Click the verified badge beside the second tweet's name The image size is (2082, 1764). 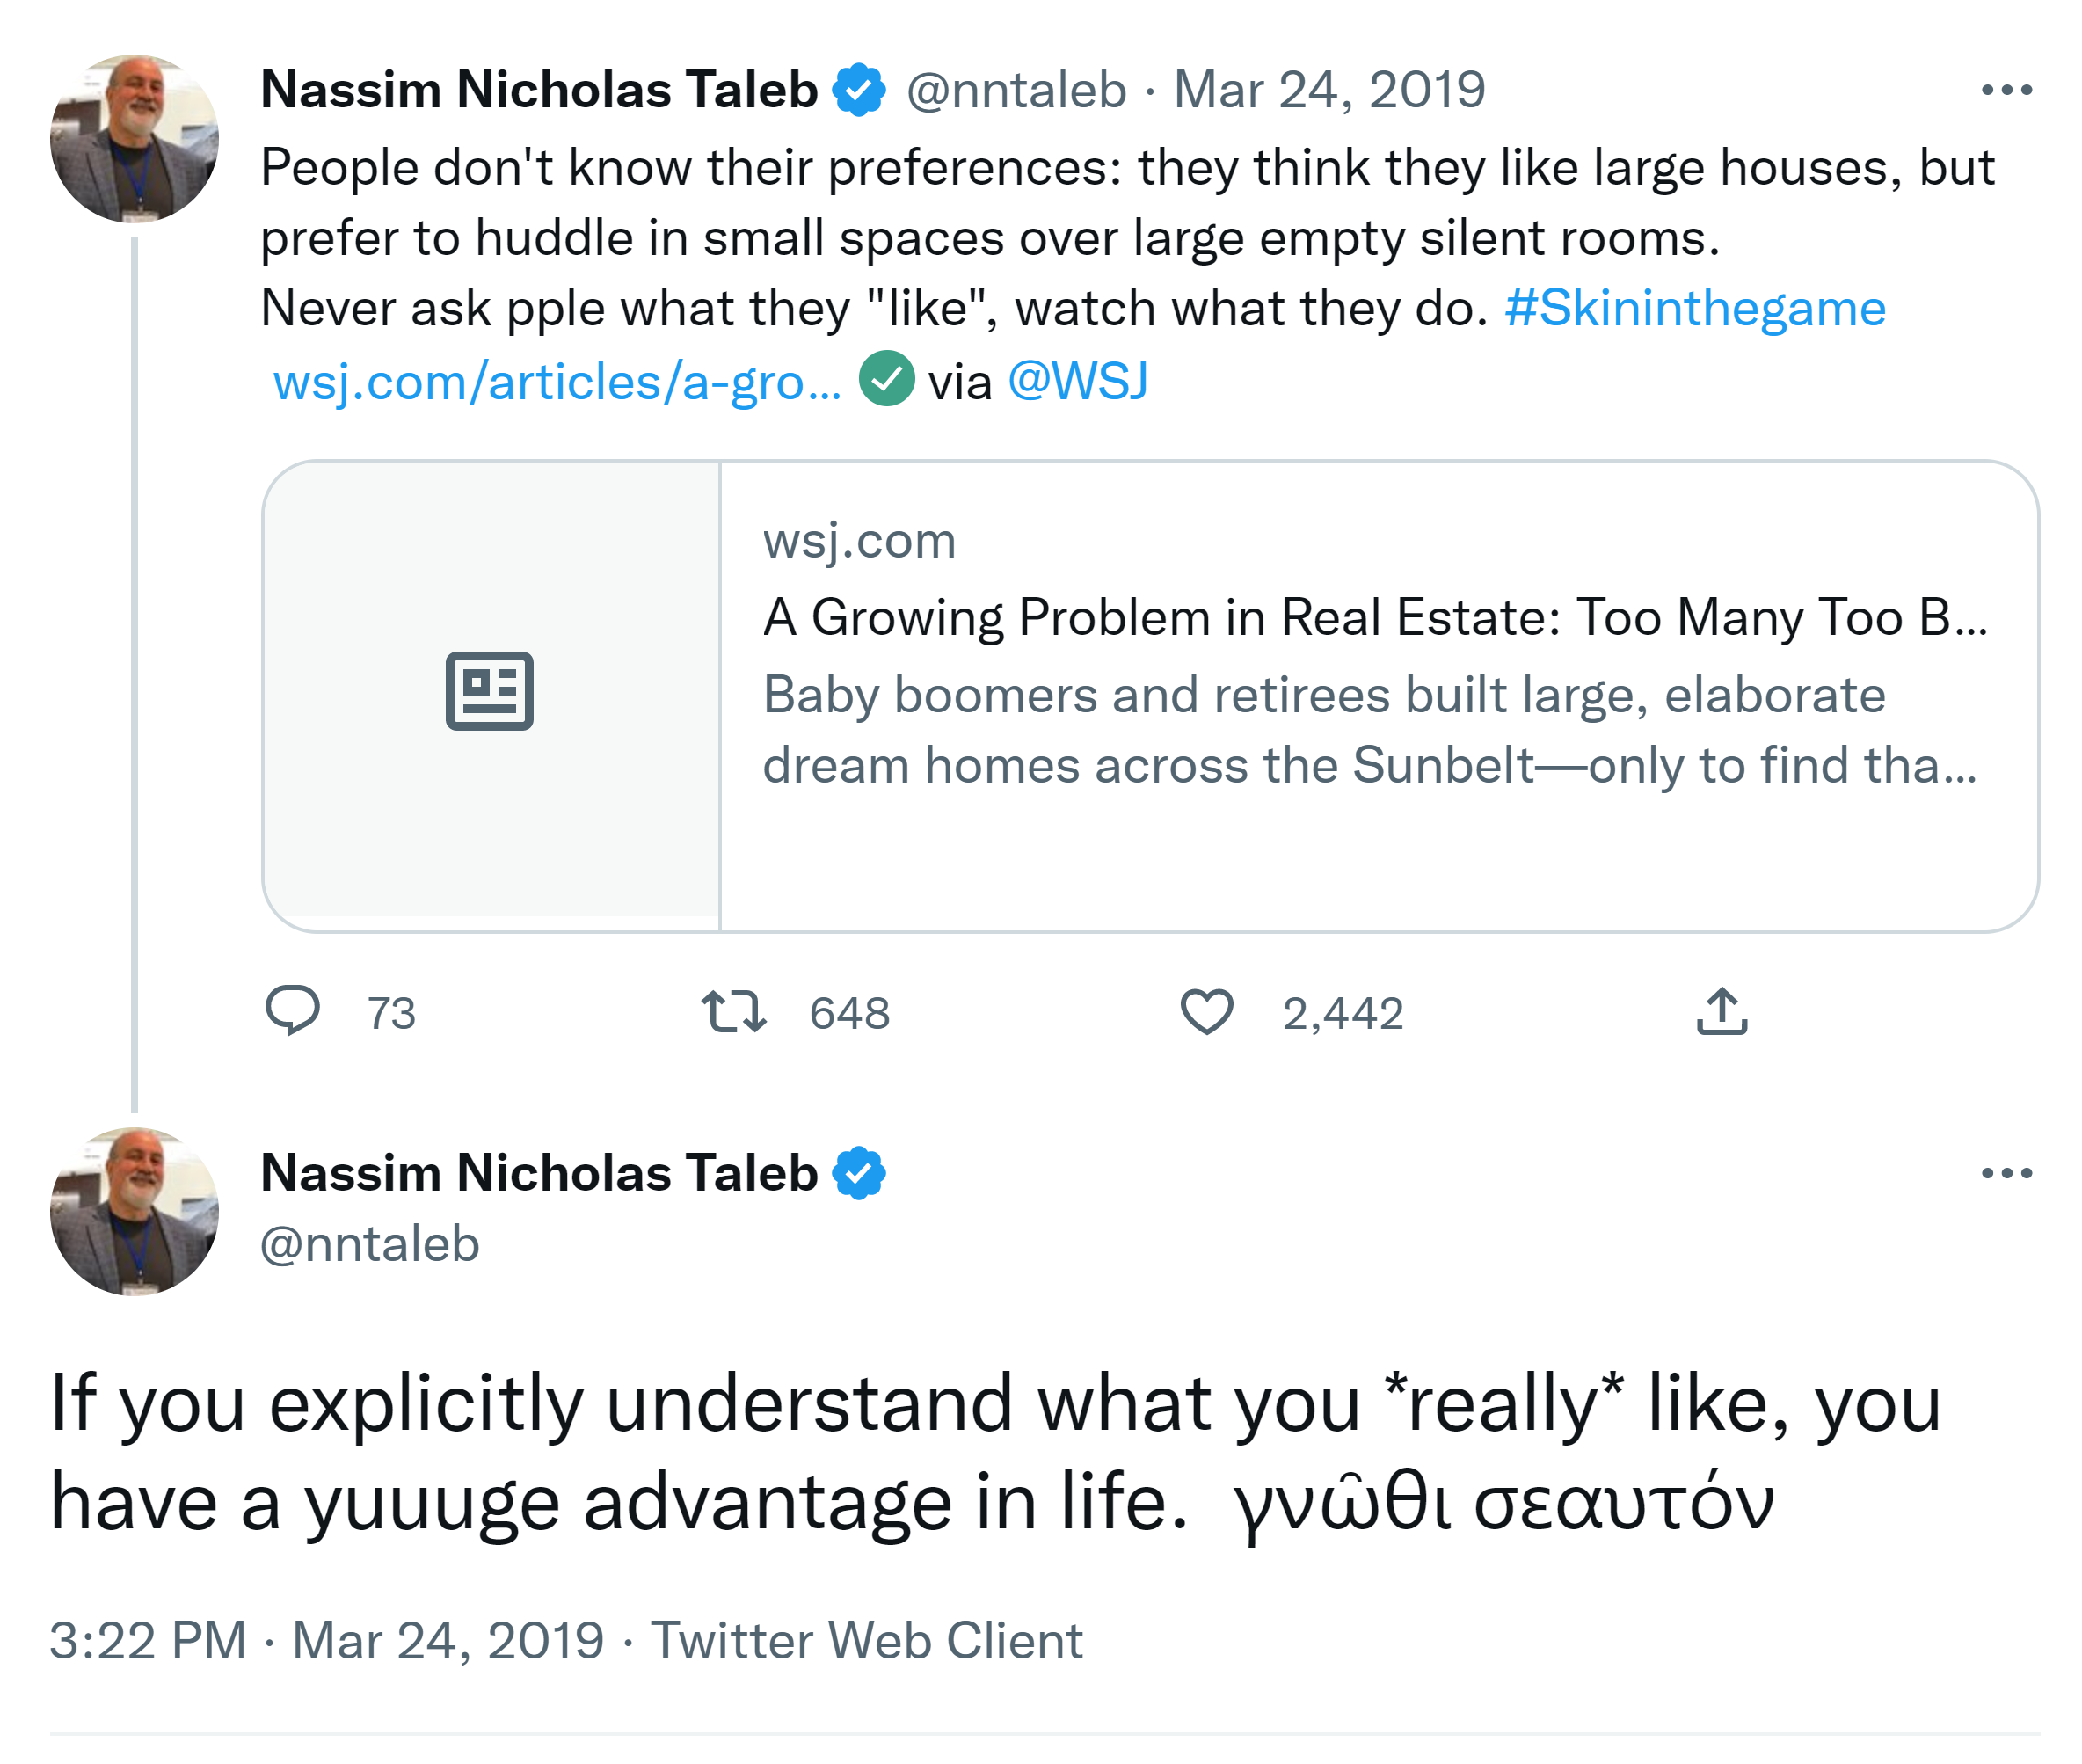(x=859, y=1173)
